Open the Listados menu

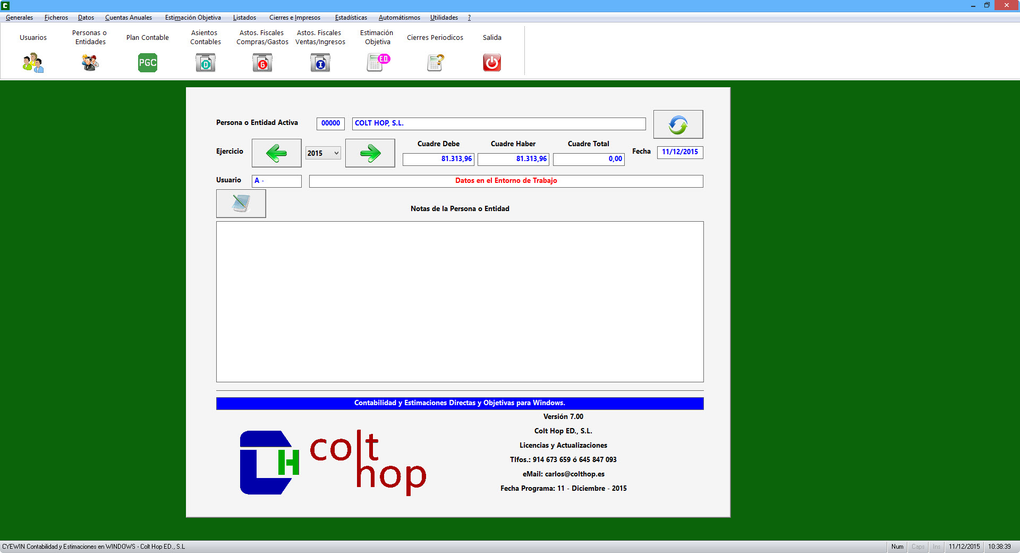(245, 18)
